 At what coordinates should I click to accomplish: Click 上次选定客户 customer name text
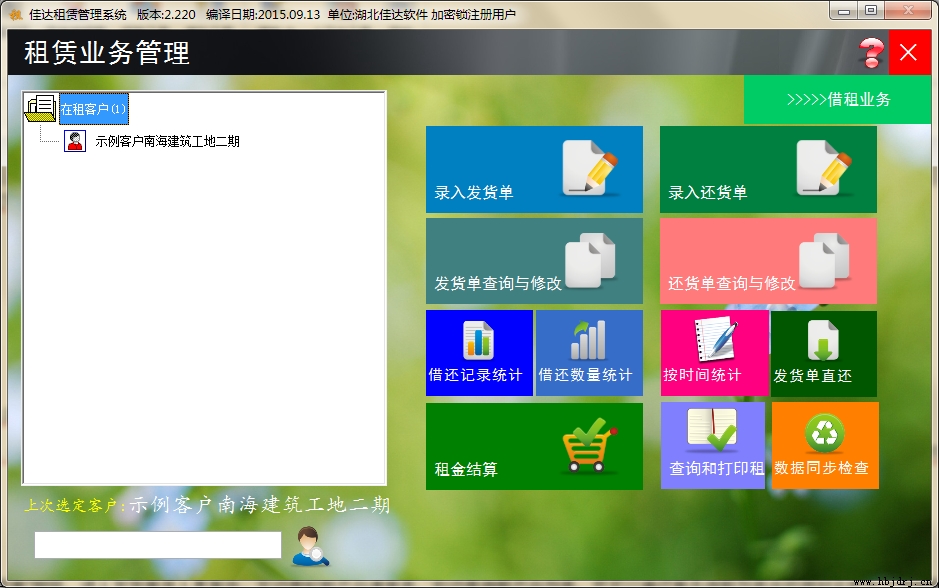click(260, 505)
